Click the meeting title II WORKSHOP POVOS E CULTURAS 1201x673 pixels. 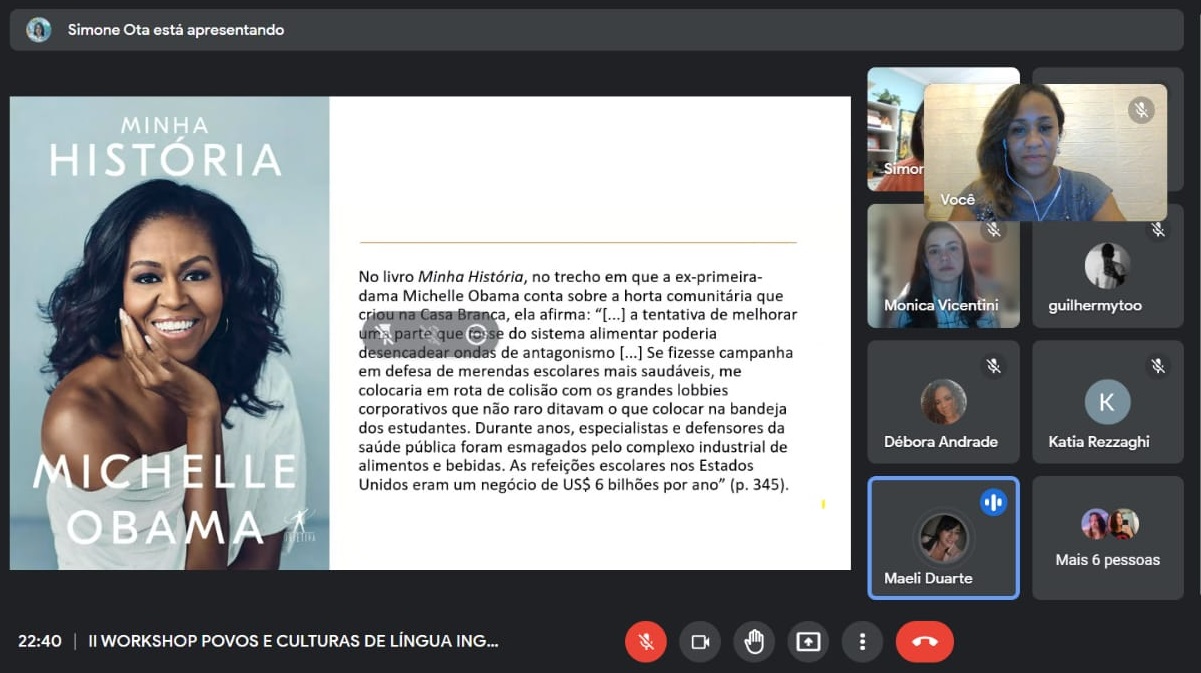click(x=293, y=641)
